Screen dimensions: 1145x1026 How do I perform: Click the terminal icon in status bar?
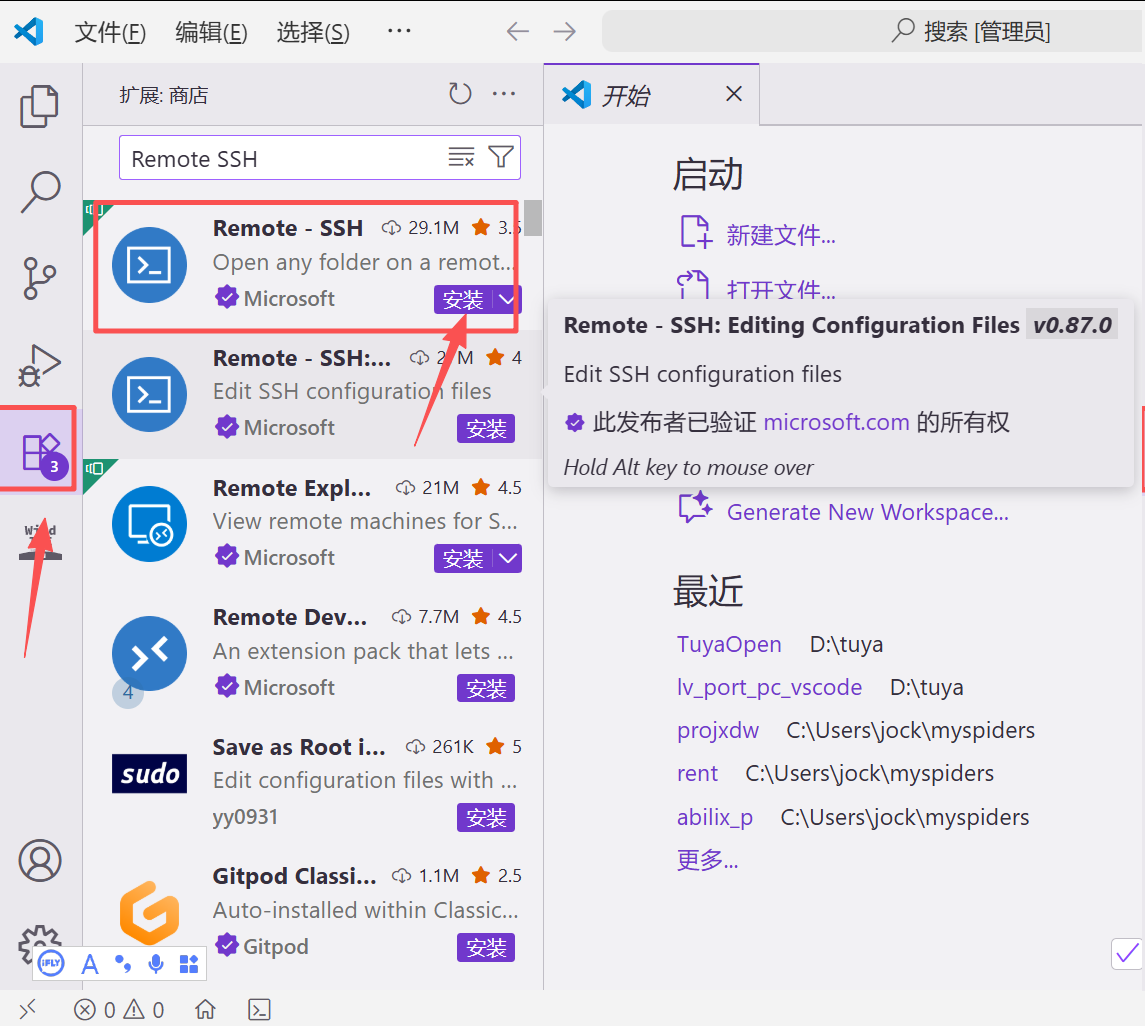pyautogui.click(x=259, y=1009)
